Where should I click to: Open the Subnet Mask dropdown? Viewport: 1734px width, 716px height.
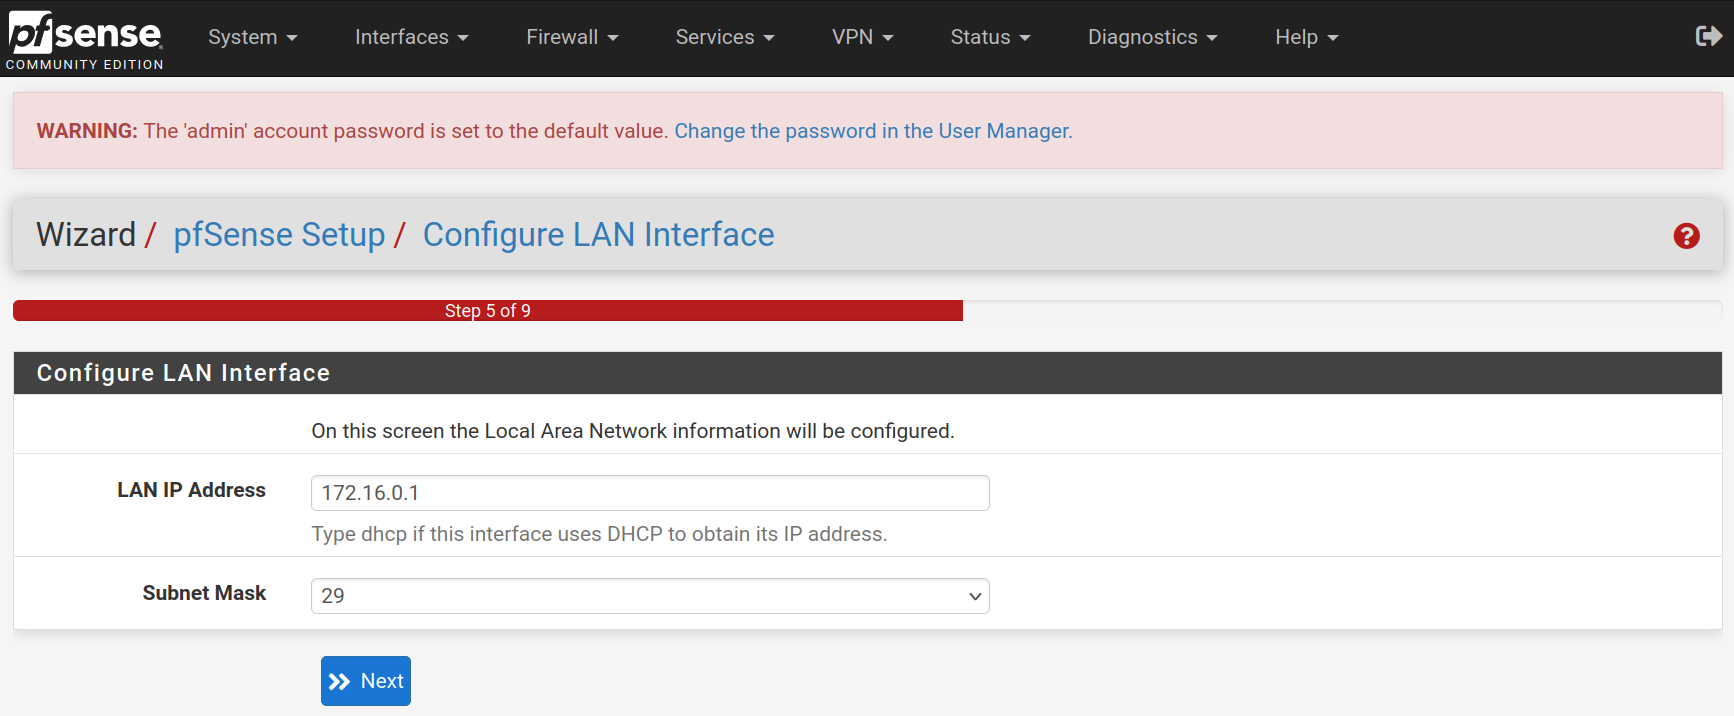click(650, 596)
